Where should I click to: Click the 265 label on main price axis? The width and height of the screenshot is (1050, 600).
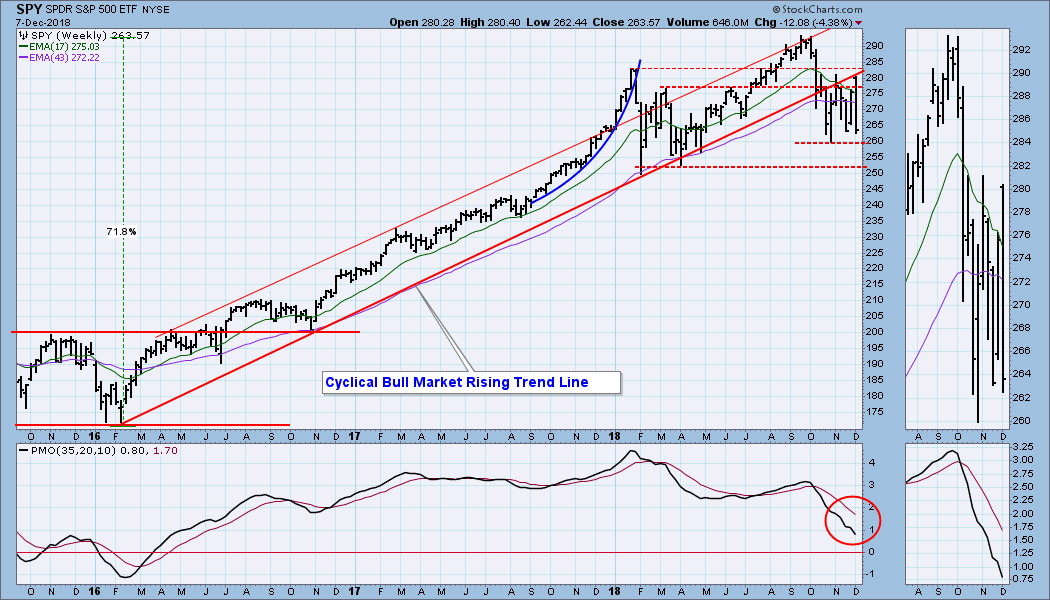coord(875,125)
